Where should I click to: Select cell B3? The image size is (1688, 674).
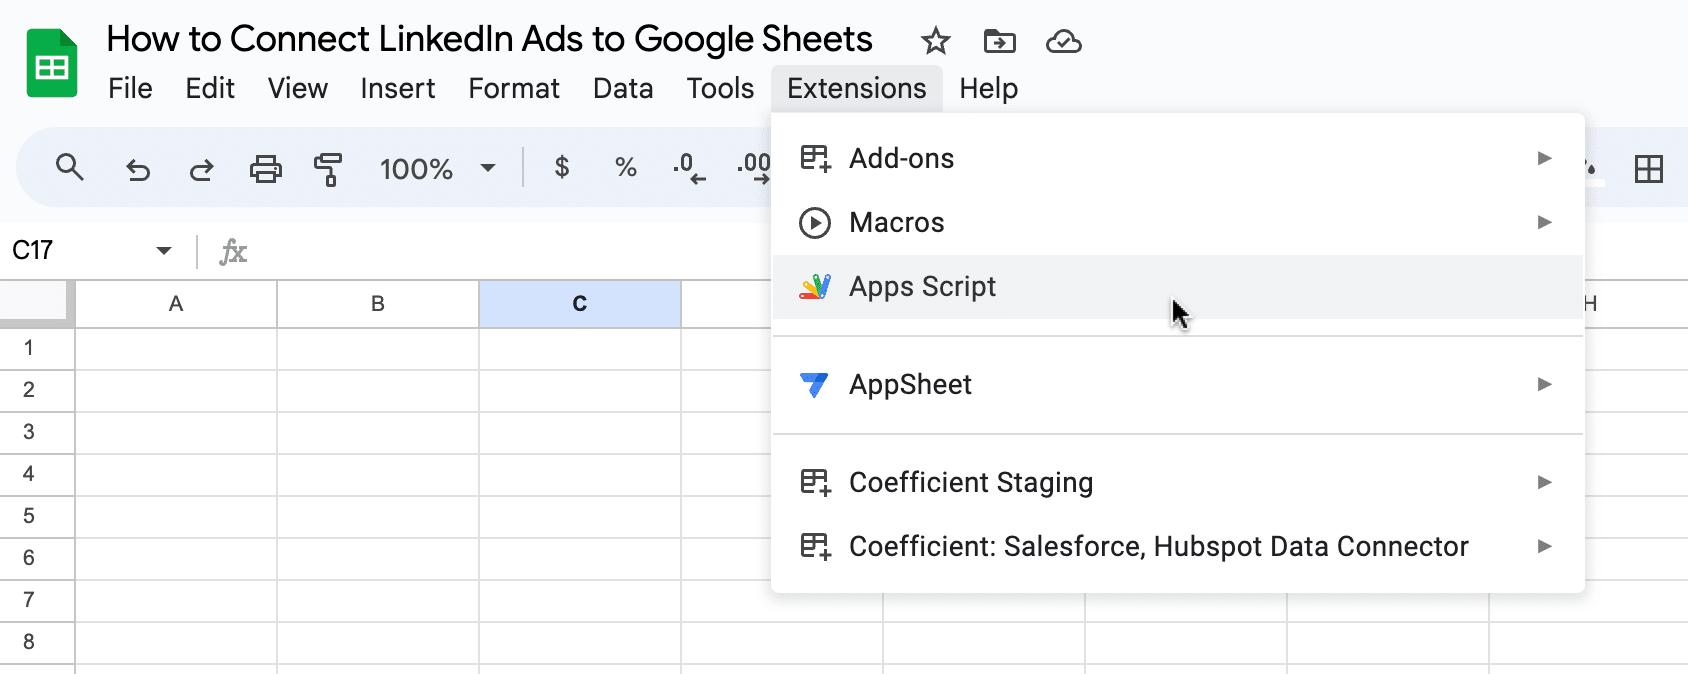pyautogui.click(x=378, y=433)
